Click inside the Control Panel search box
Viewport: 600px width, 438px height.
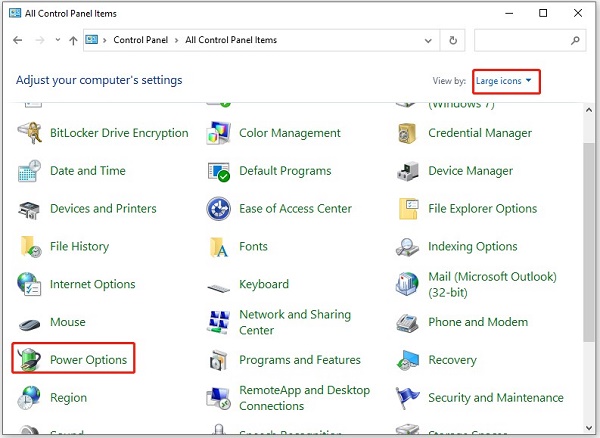(520, 41)
